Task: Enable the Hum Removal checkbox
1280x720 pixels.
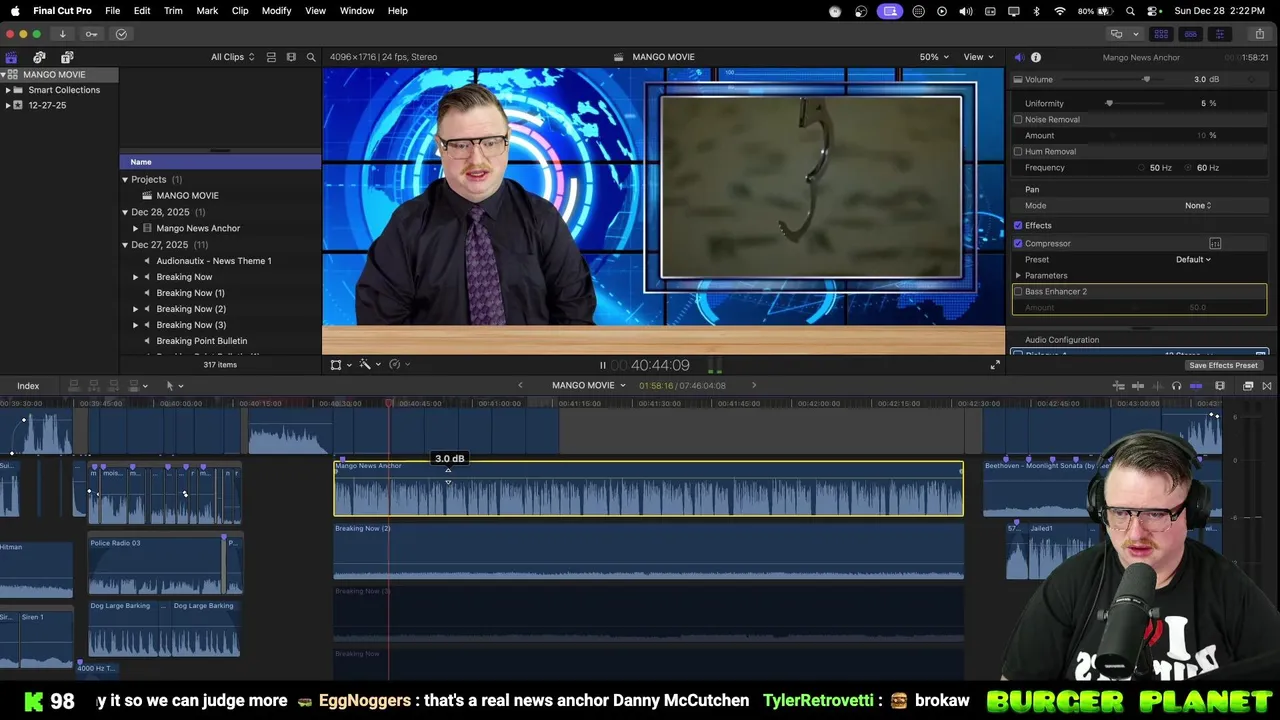Action: [1018, 151]
